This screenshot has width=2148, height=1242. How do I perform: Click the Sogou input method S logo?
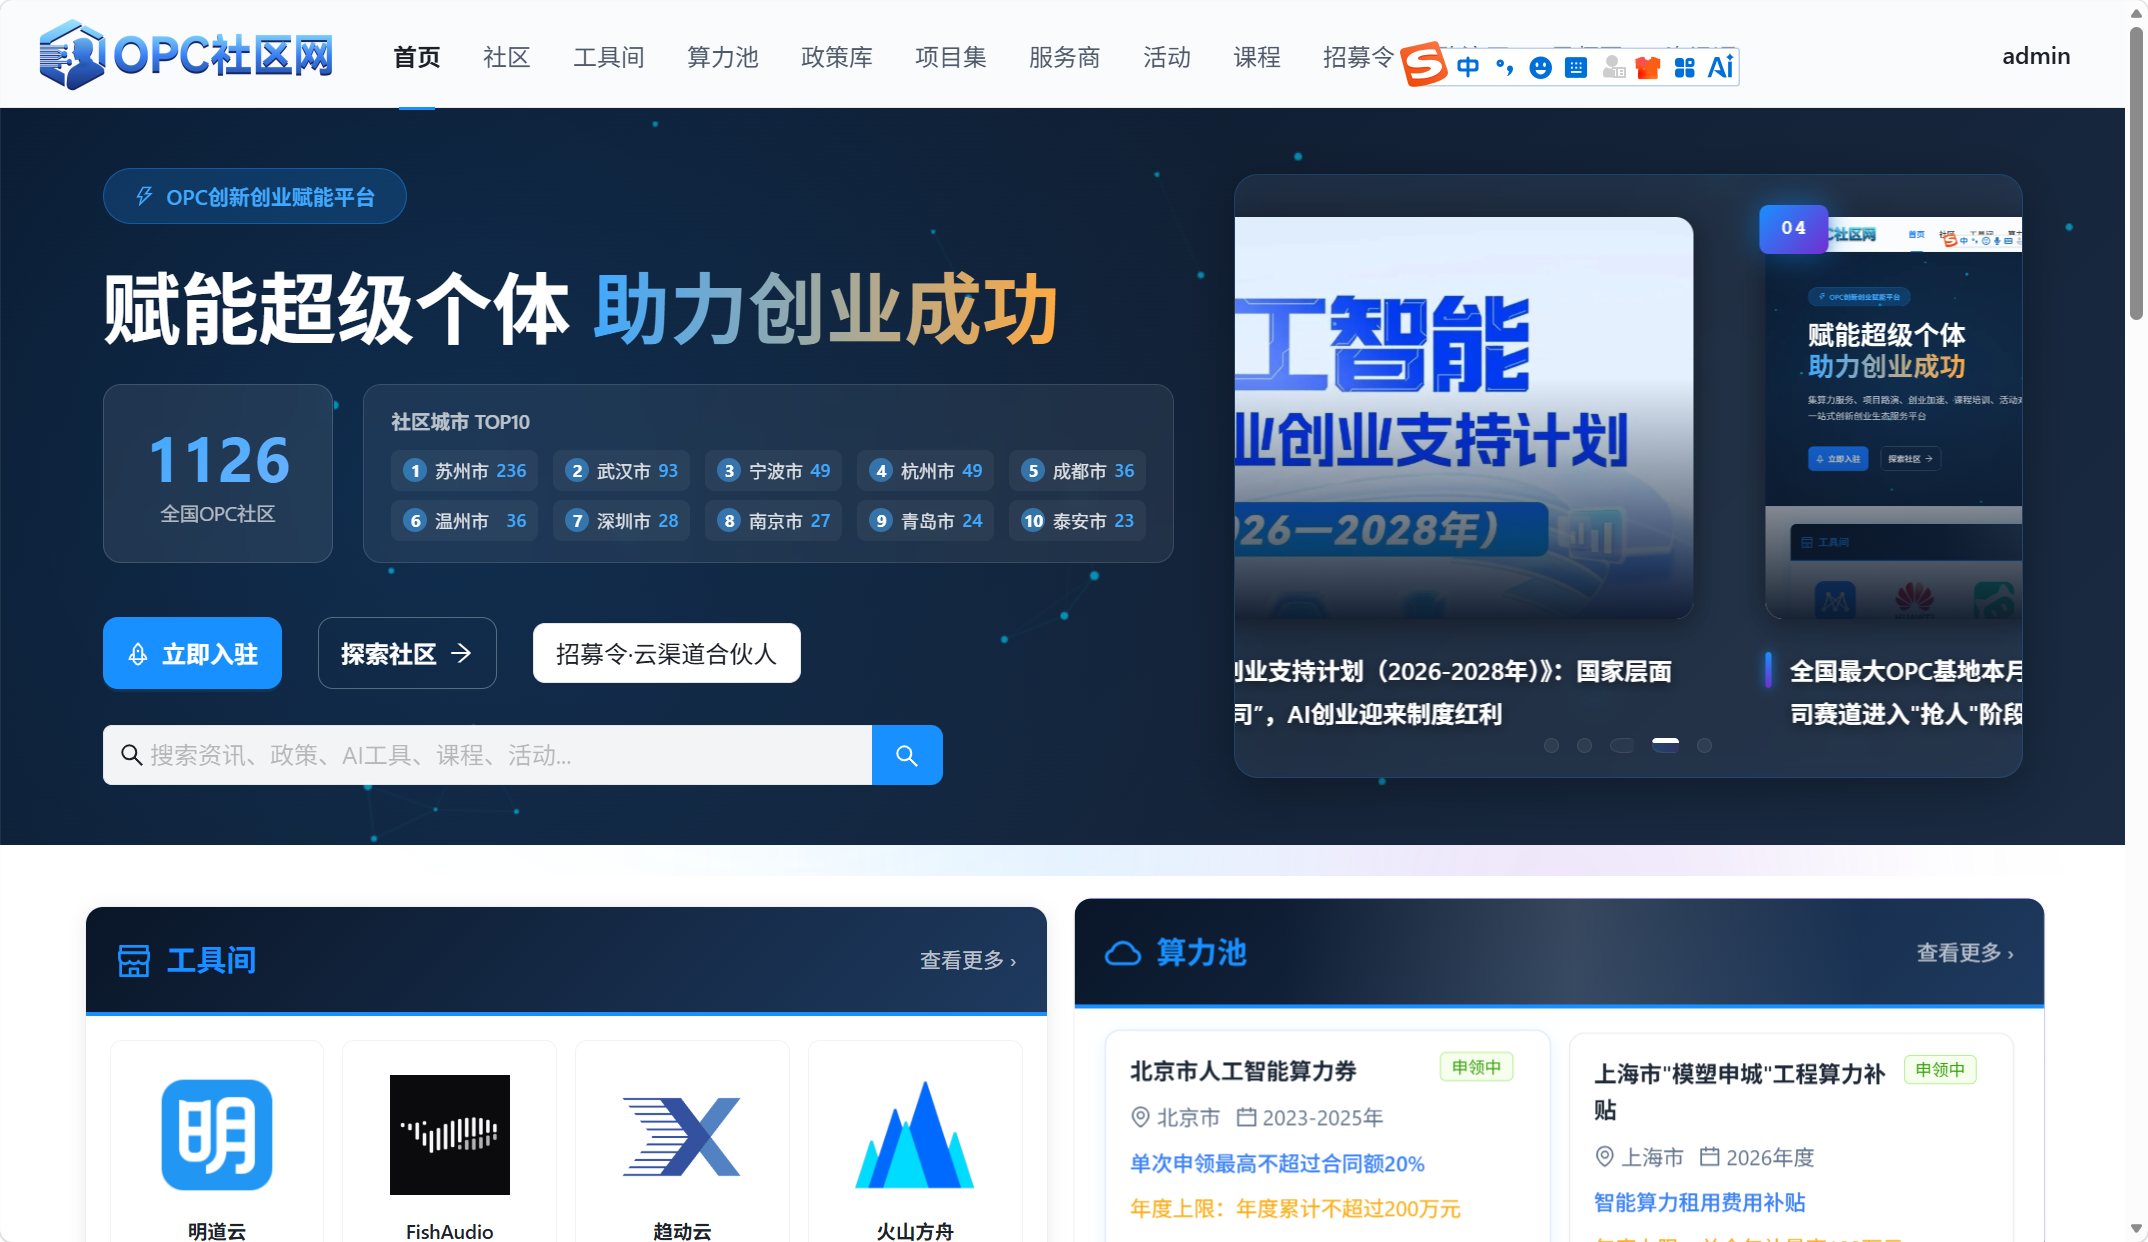coord(1424,66)
